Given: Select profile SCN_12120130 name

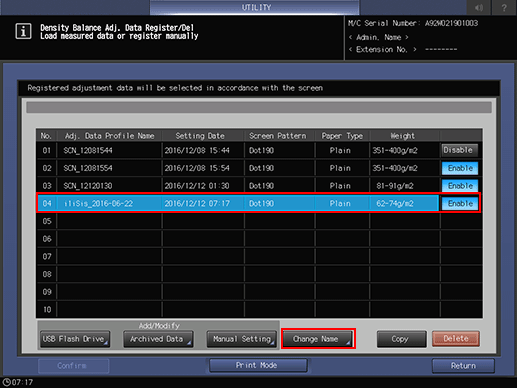Looking at the screenshot, I should pyautogui.click(x=88, y=186).
